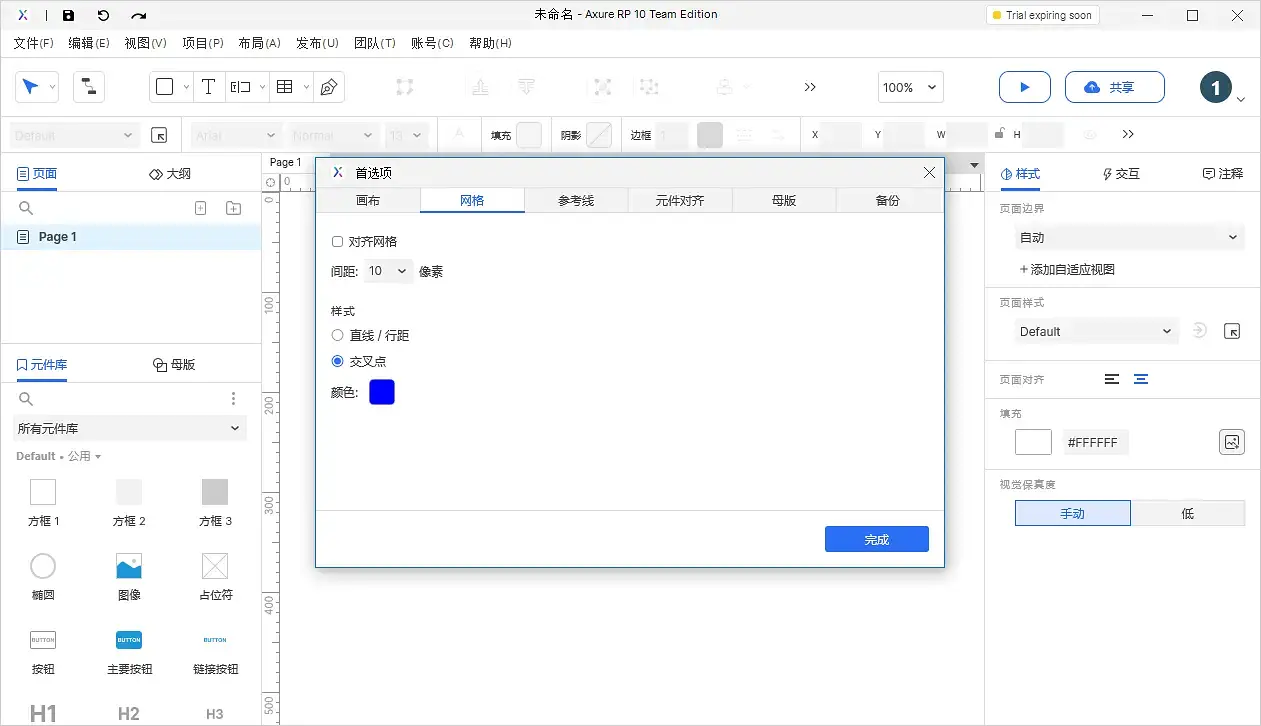Open the grid 间距 spacing dropdown
The image size is (1261, 726).
coord(387,270)
